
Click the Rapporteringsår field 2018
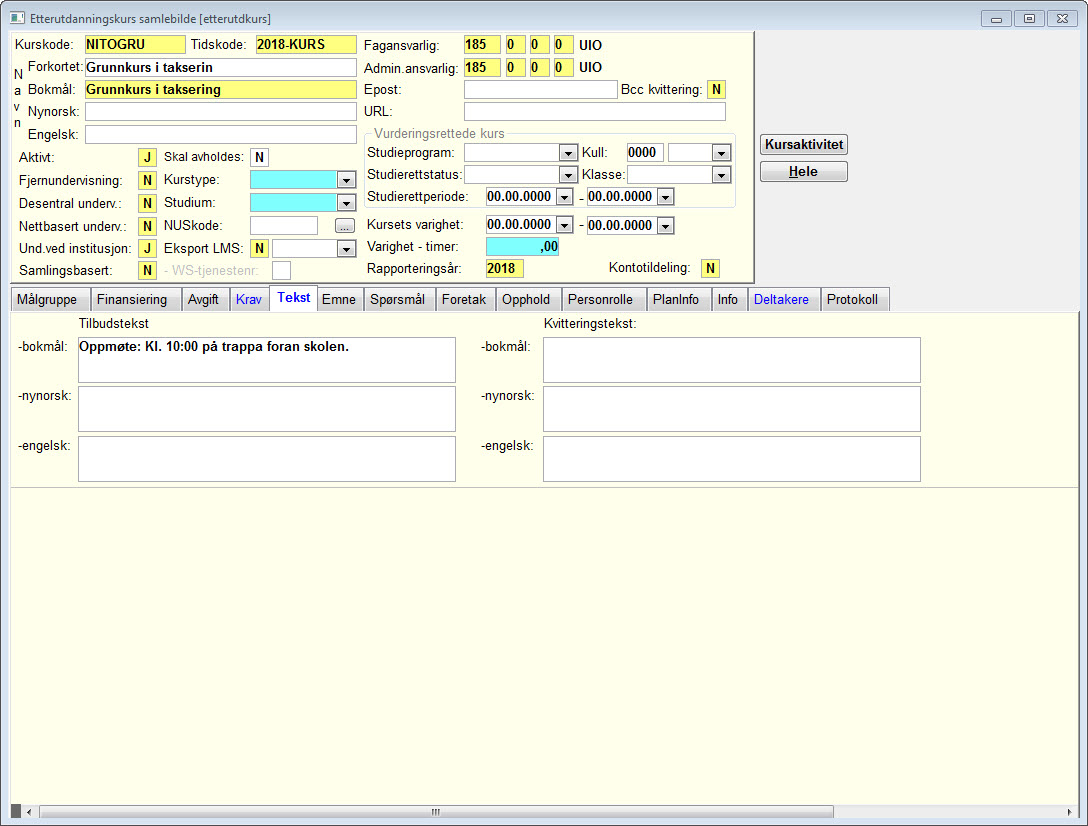[504, 269]
